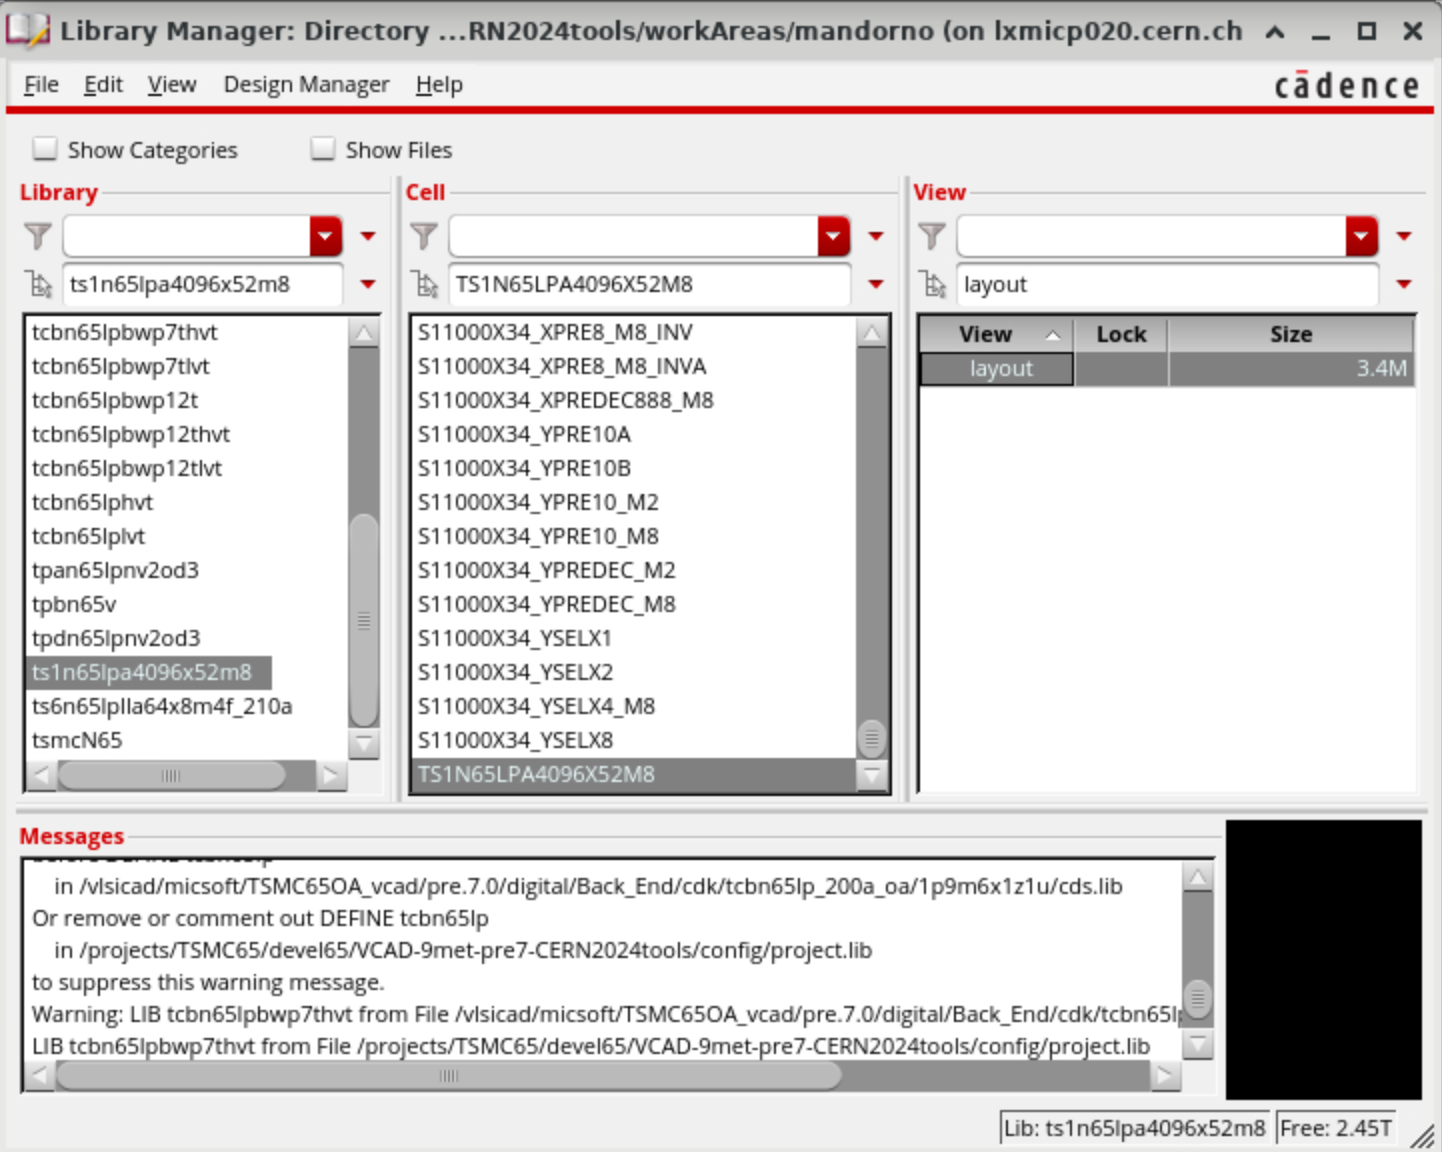Viewport: 1442px width, 1152px height.
Task: Click the Messages horizontal scrollbar thumb
Action: click(x=448, y=1076)
